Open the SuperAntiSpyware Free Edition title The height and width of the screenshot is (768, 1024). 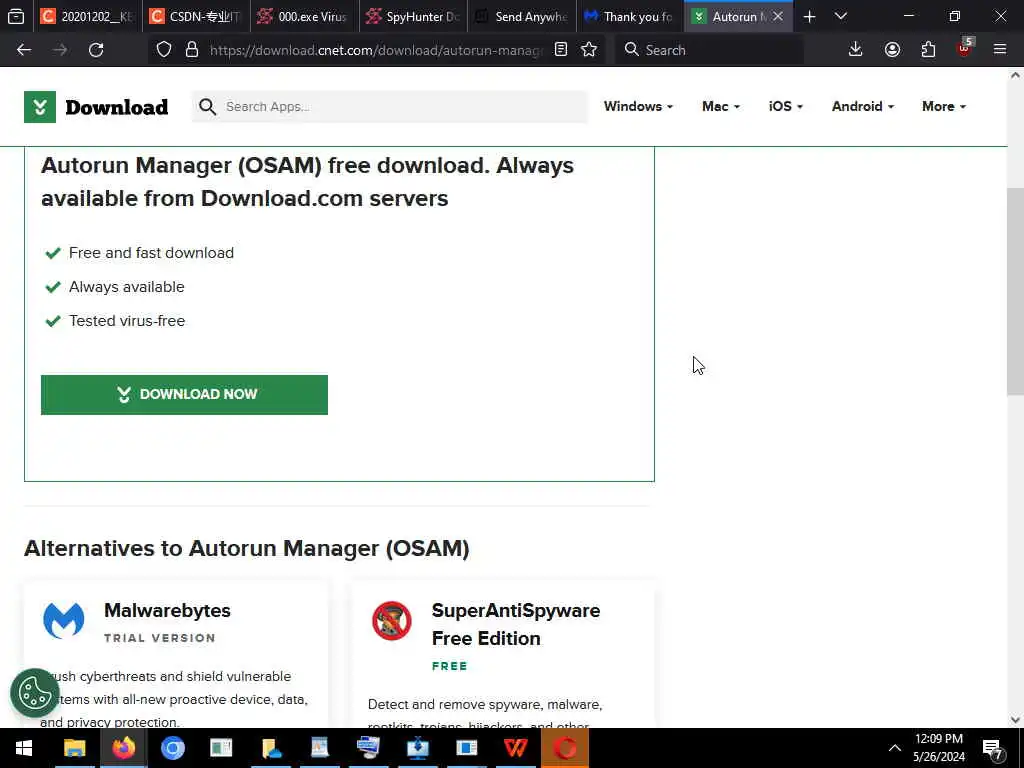pyautogui.click(x=516, y=624)
